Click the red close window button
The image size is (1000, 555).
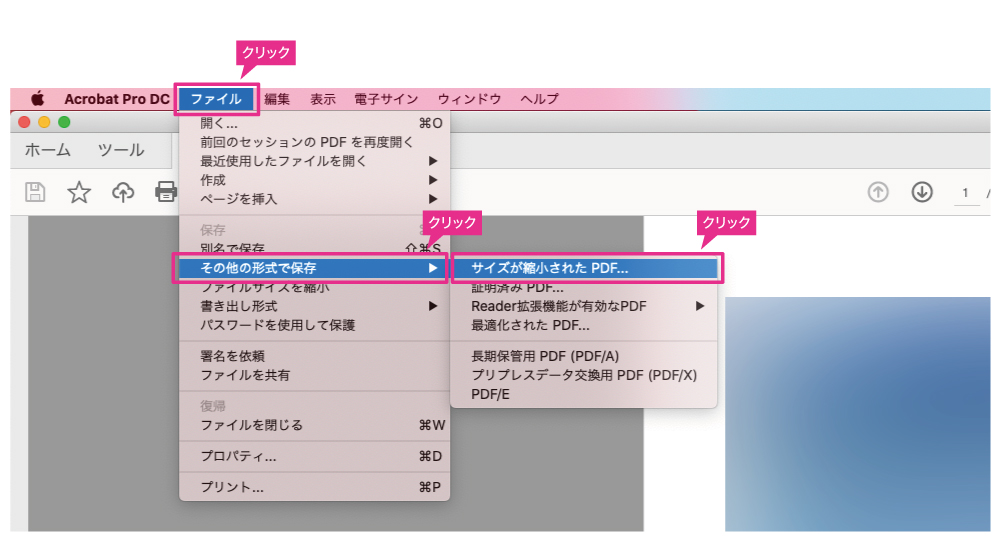click(x=24, y=122)
